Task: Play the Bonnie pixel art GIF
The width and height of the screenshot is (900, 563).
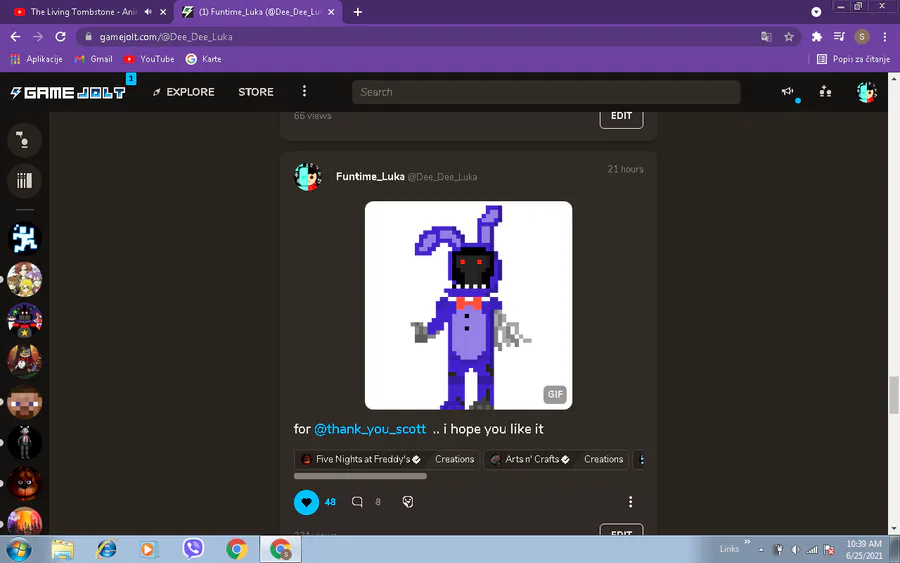Action: point(468,305)
